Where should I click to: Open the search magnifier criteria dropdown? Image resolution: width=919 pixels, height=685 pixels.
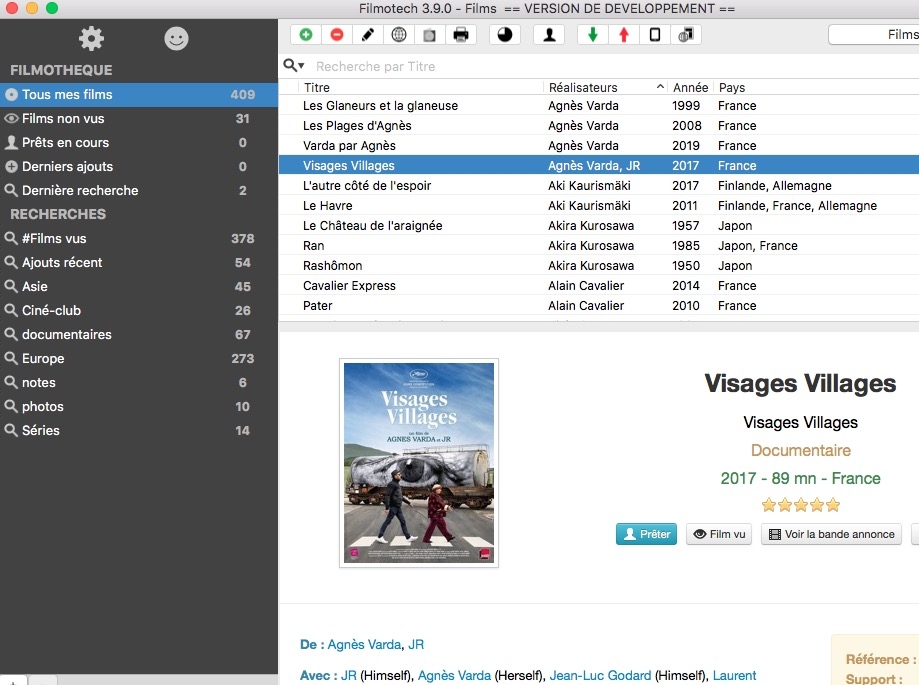point(293,66)
